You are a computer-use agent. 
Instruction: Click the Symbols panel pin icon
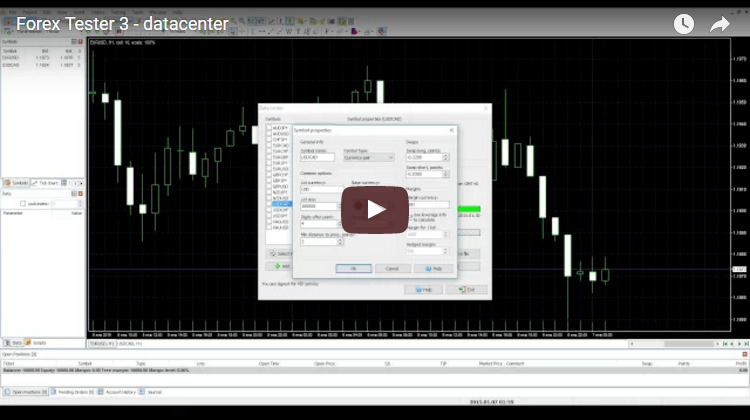74,42
